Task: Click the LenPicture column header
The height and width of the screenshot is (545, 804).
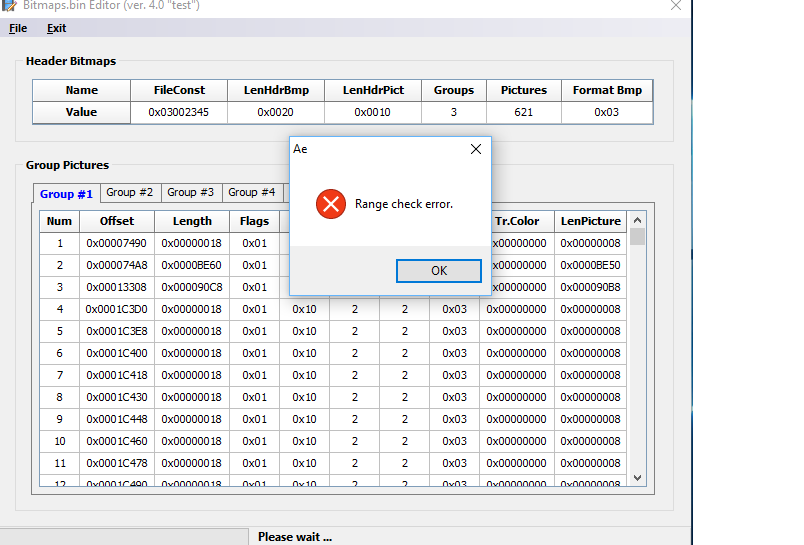Action: tap(590, 221)
